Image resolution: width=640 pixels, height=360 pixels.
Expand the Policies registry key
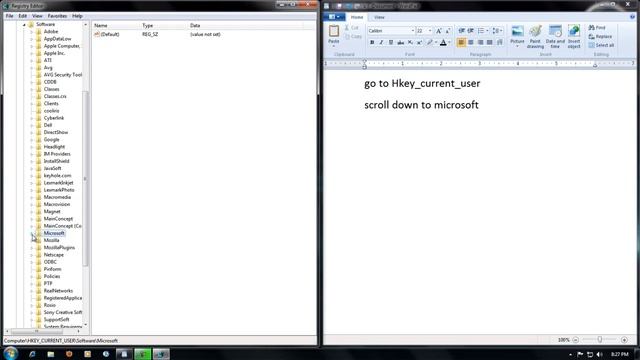(32, 276)
